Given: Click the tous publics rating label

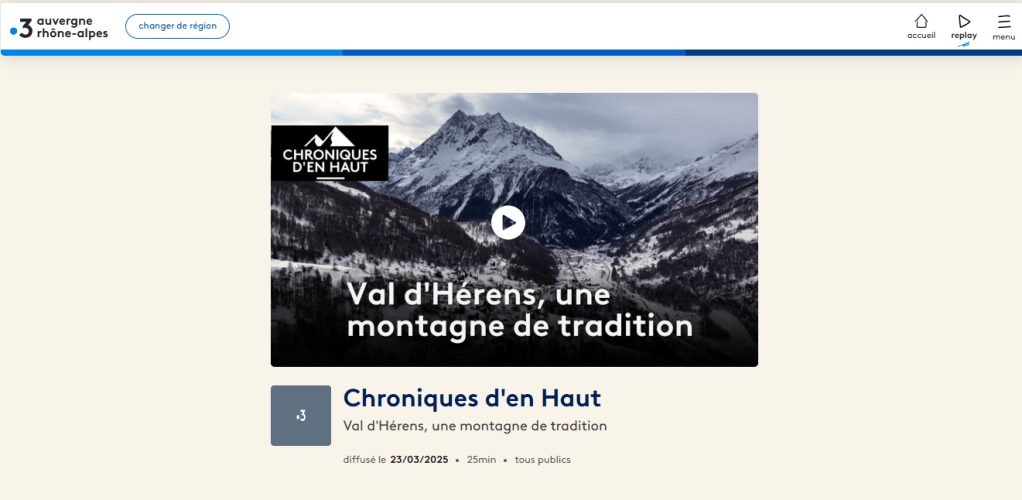Looking at the screenshot, I should pyautogui.click(x=542, y=460).
